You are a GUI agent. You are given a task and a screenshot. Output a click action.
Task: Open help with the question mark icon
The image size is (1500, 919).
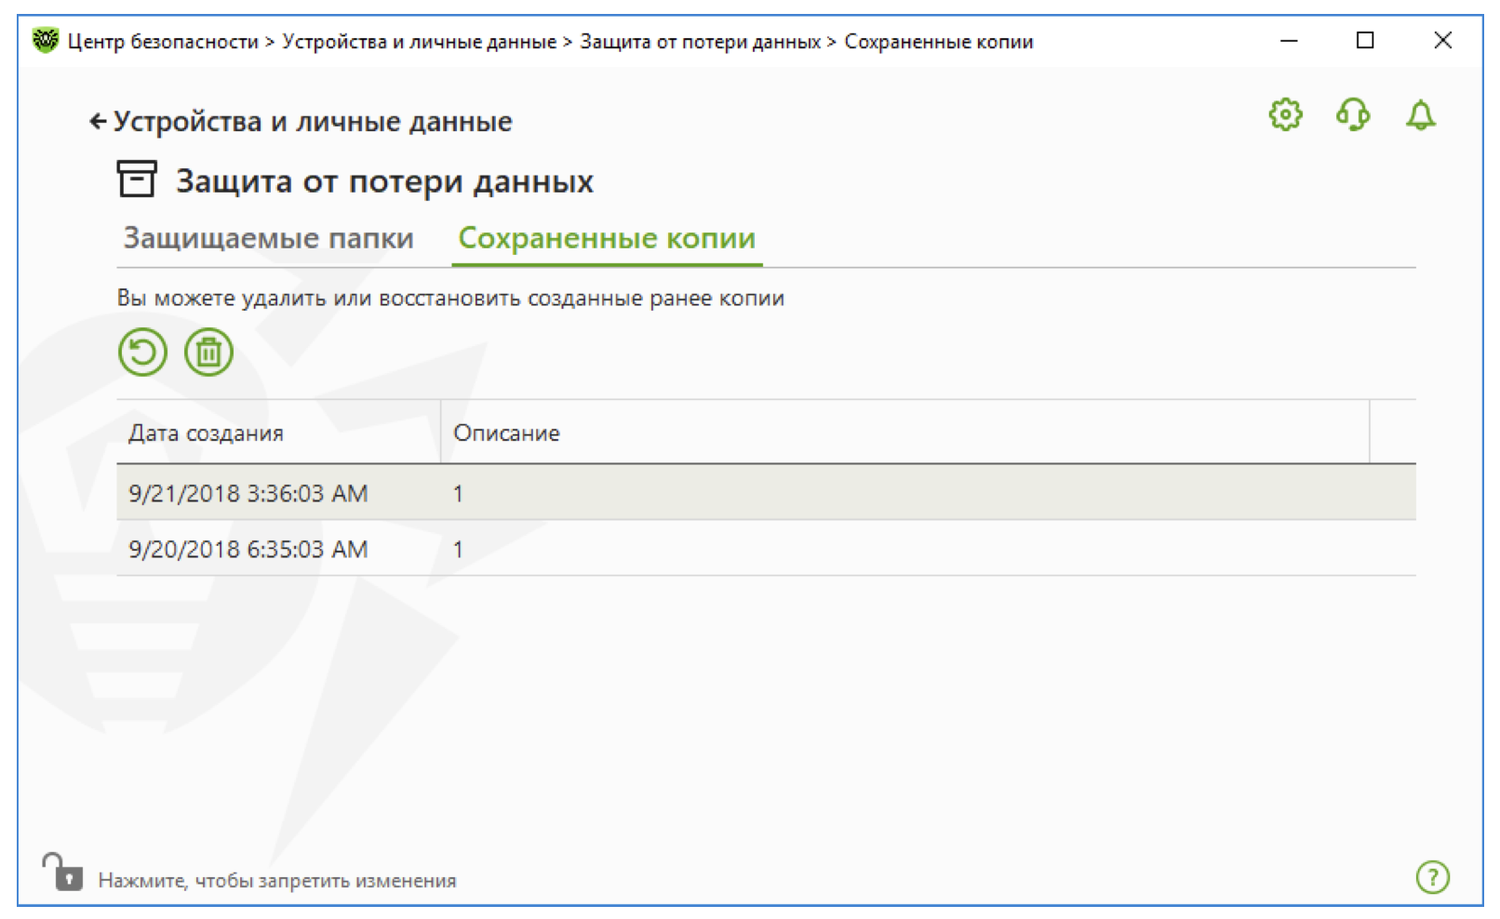1432,877
